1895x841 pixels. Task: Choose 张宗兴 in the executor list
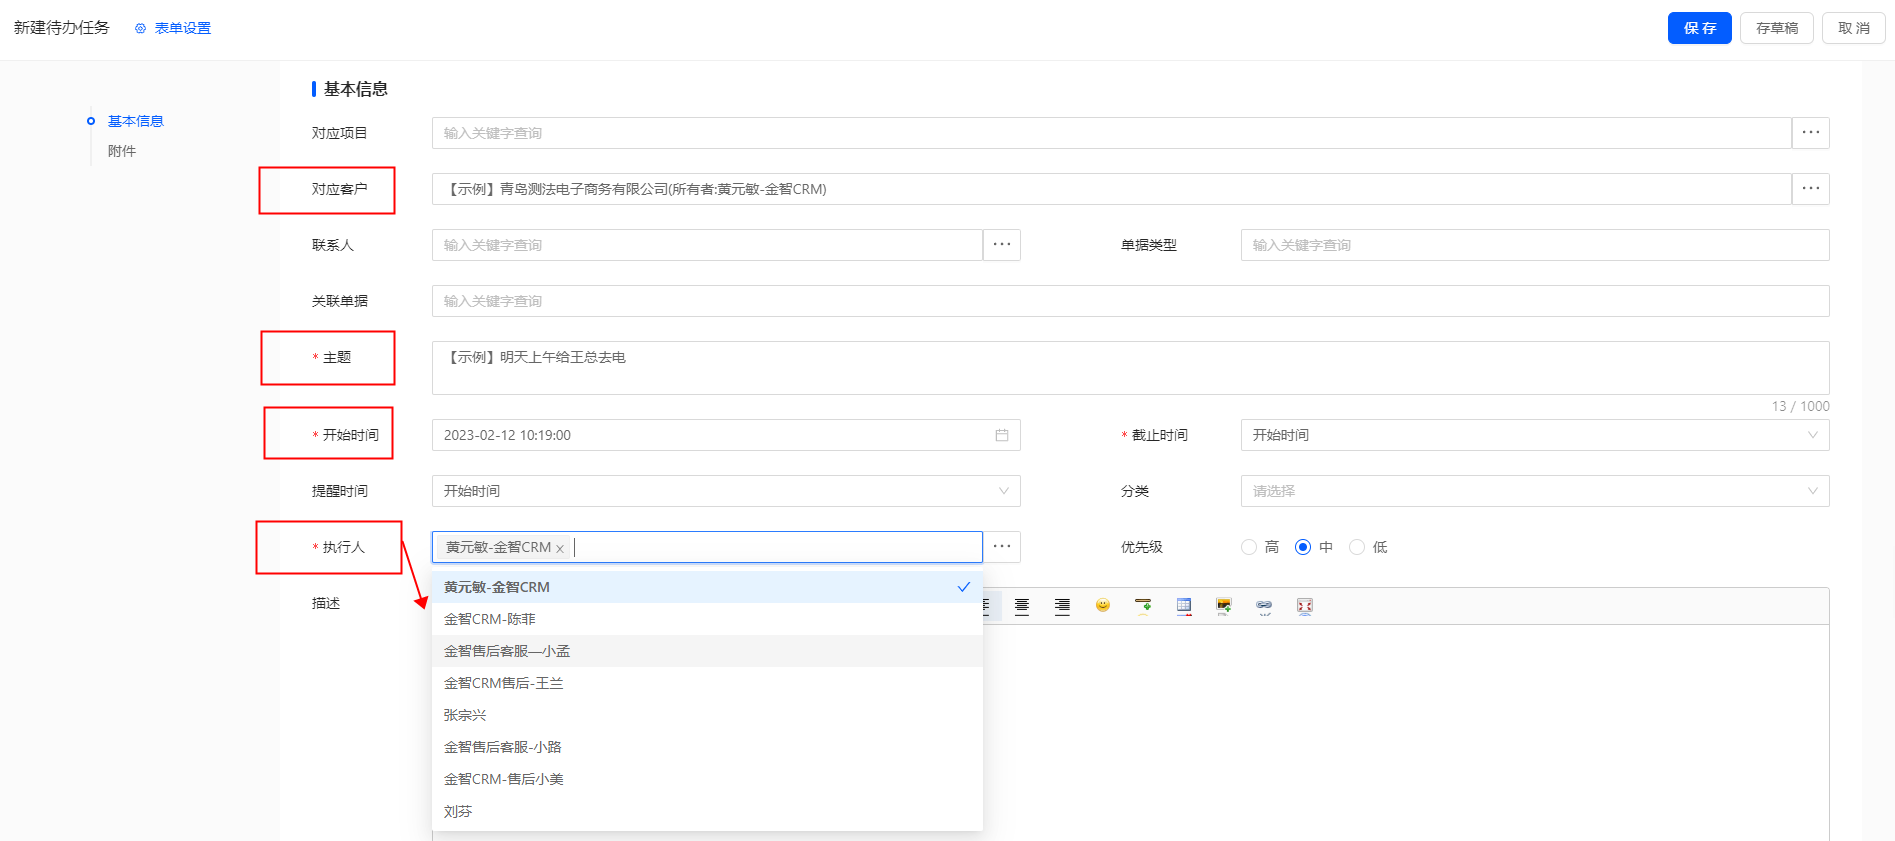point(707,715)
